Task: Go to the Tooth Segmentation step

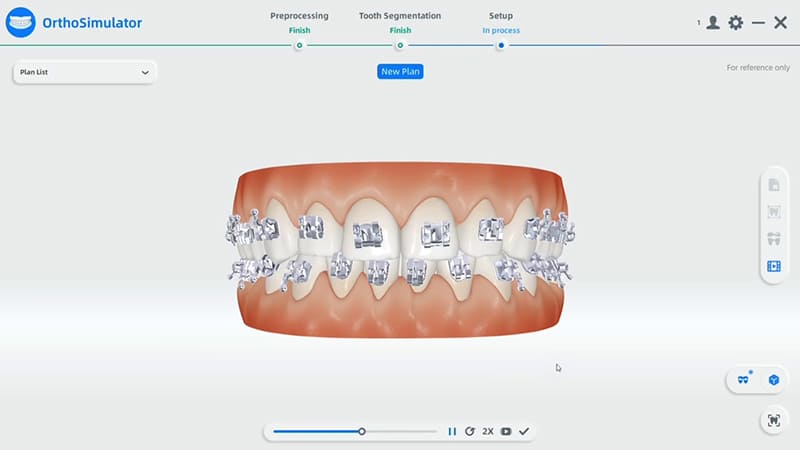Action: pyautogui.click(x=400, y=16)
